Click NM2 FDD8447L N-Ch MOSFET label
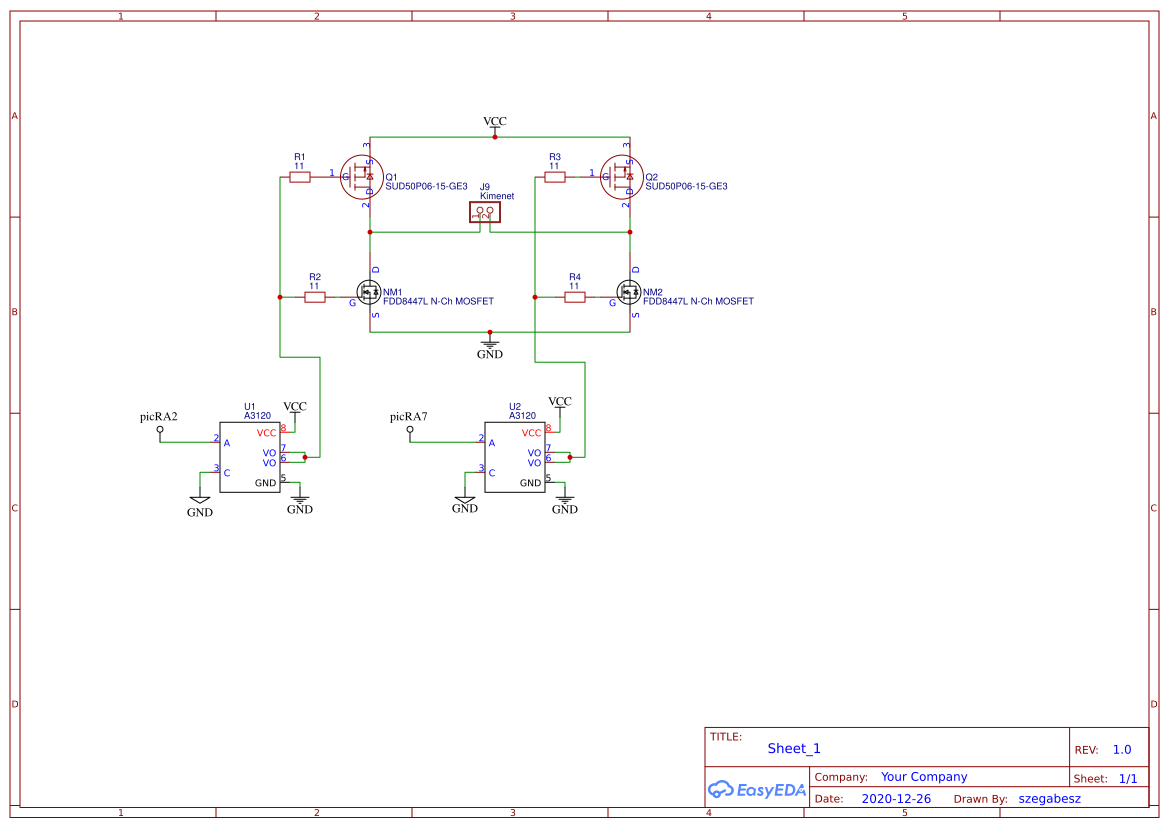This screenshot has height=828, width=1169. coord(699,301)
